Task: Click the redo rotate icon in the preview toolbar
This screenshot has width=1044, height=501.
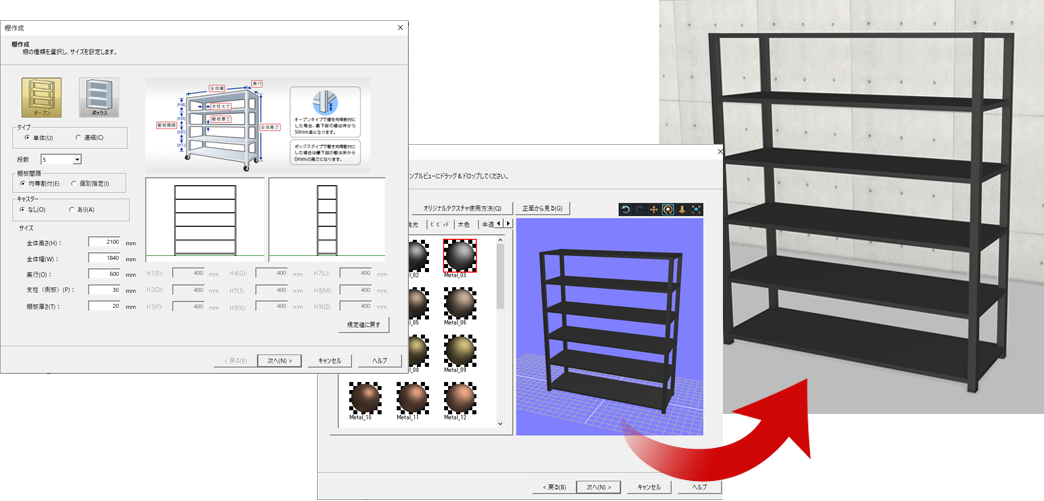Action: (640, 209)
